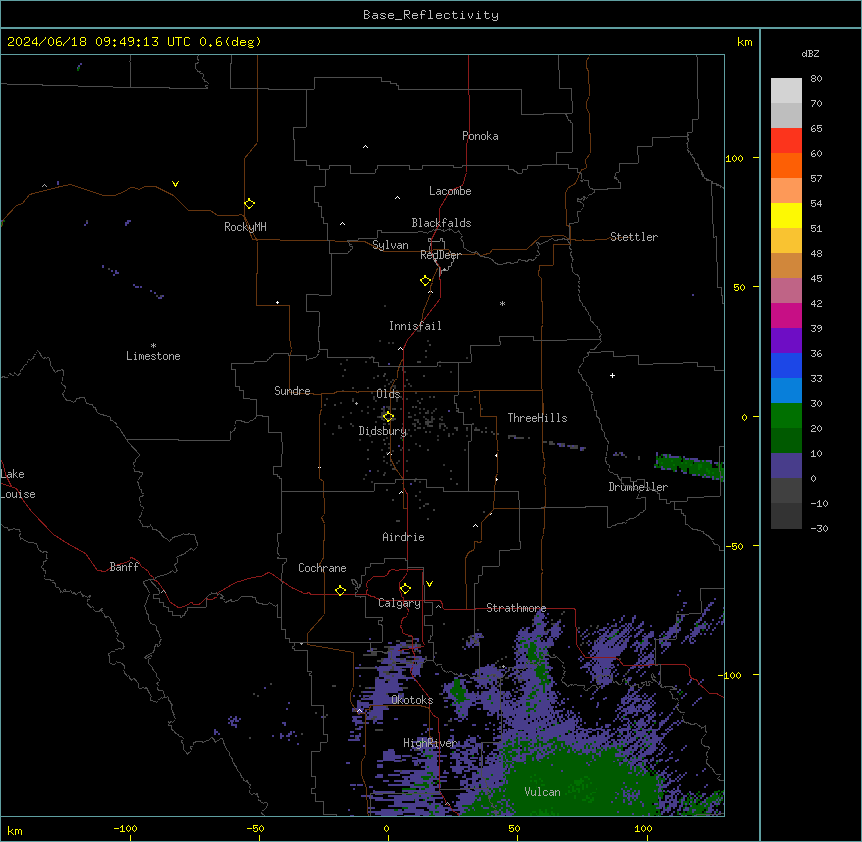The height and width of the screenshot is (842, 862).
Task: Select the purple 39-36 dBZ legend swatch
Action: [x=786, y=340]
